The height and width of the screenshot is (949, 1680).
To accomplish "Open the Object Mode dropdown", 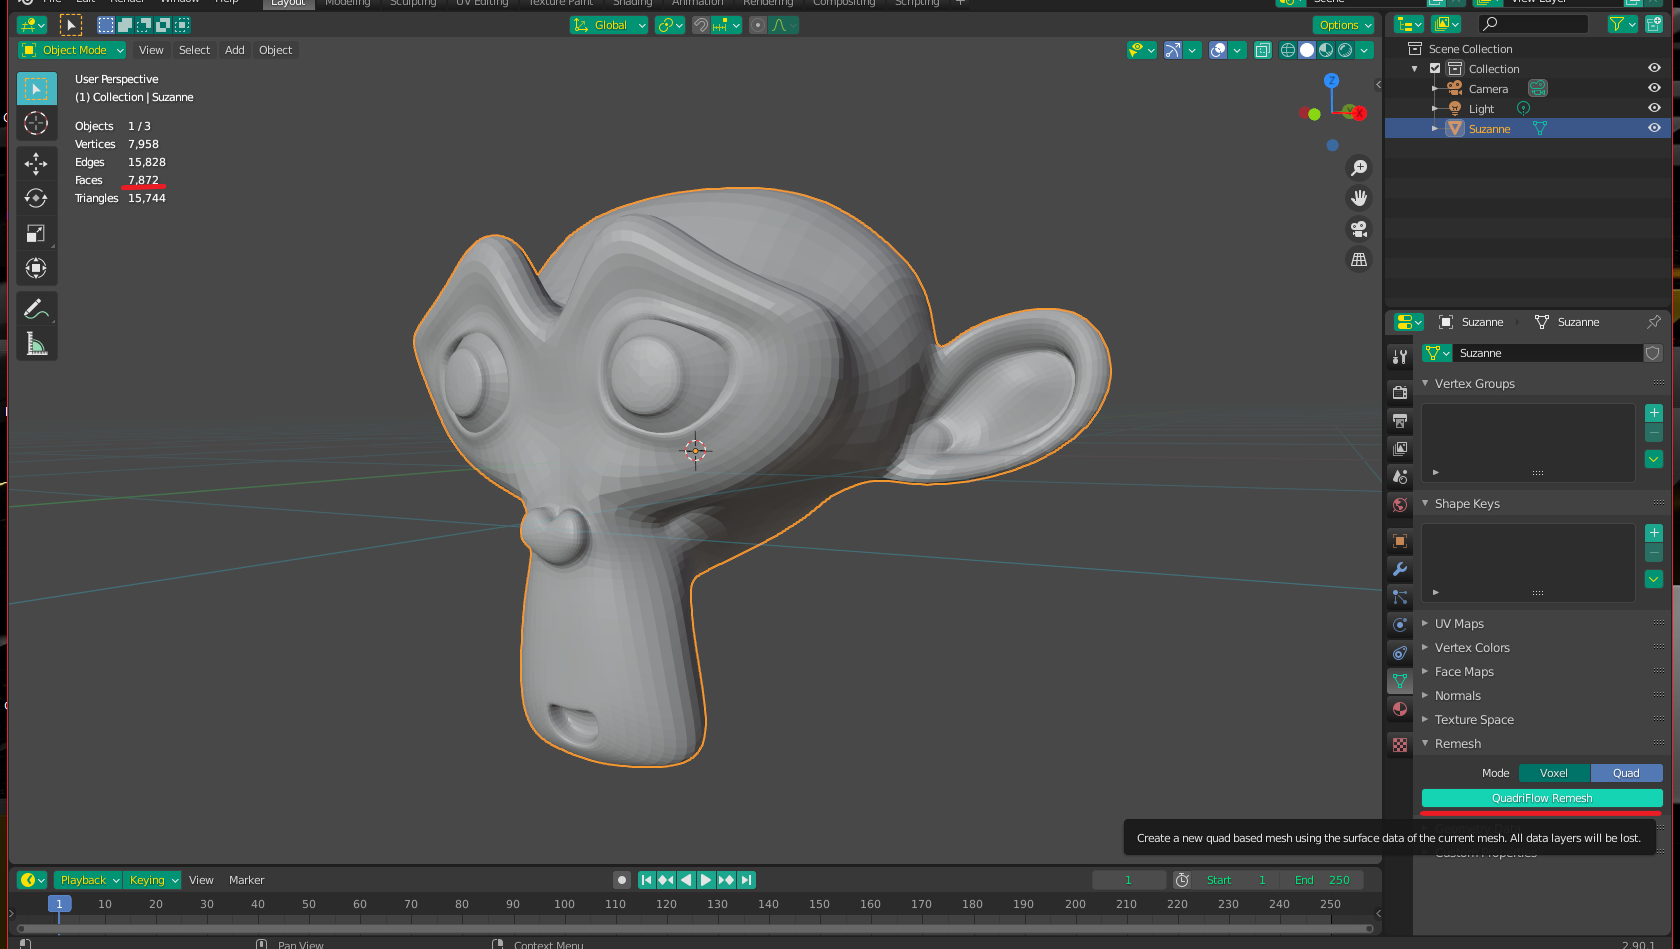I will click(72, 50).
